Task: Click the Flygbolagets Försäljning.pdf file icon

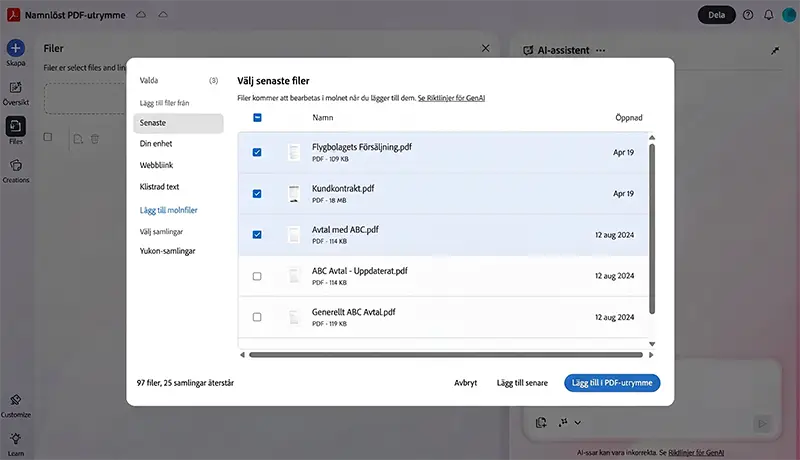Action: tap(294, 152)
